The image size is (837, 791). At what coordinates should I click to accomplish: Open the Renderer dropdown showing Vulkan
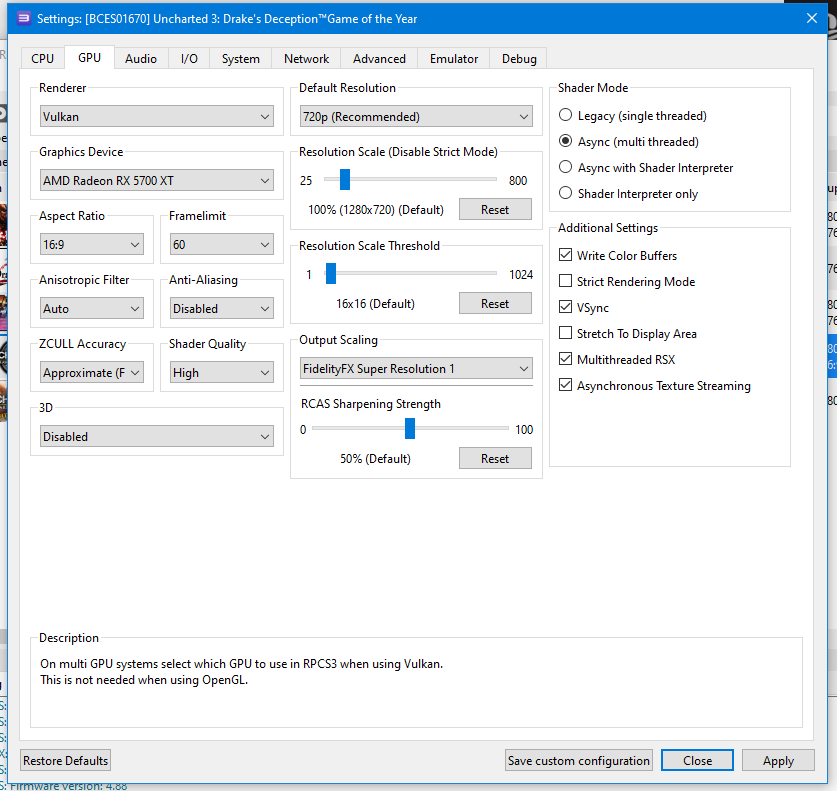point(156,117)
